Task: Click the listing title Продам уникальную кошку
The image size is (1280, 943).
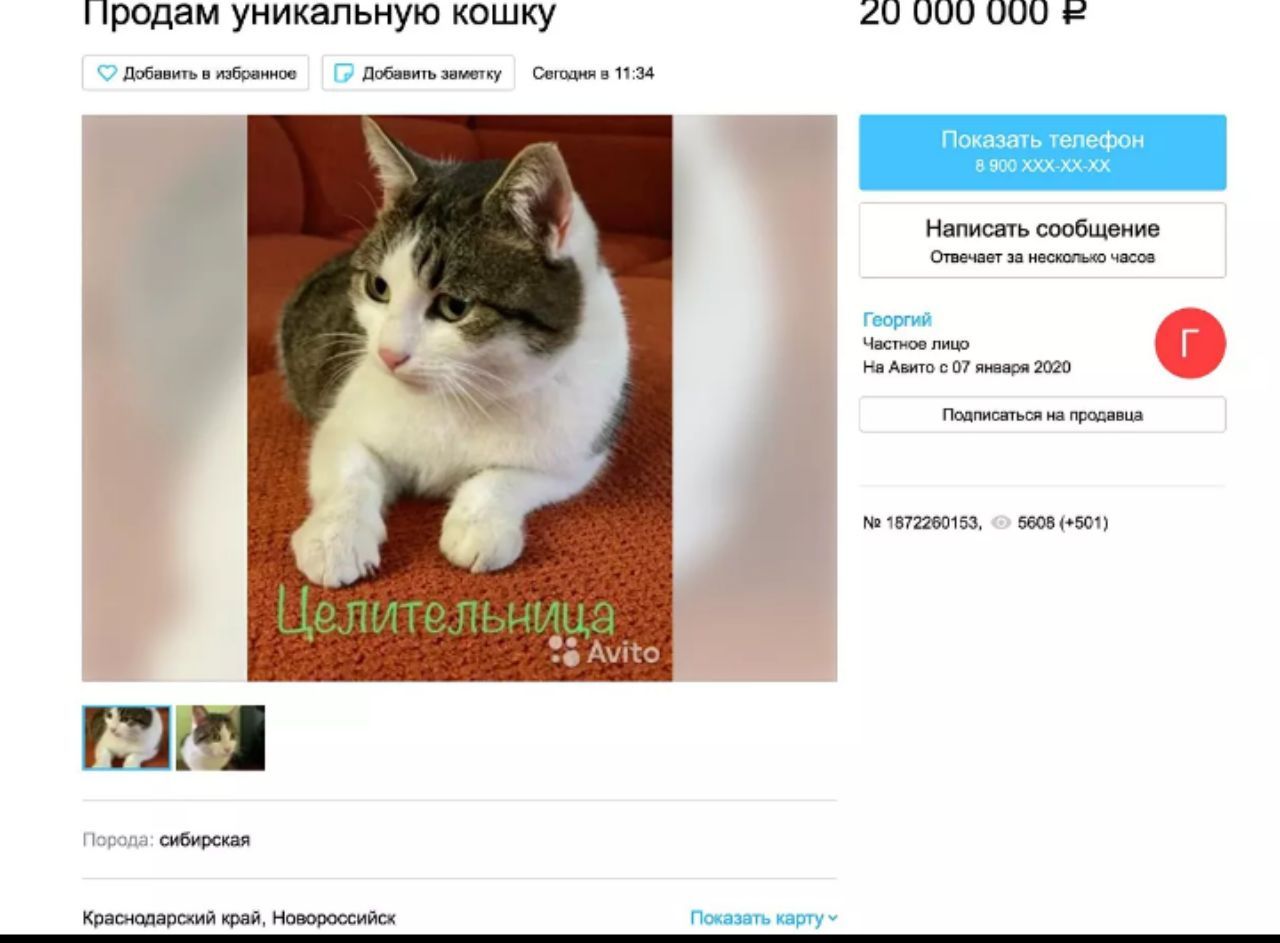Action: 319,13
